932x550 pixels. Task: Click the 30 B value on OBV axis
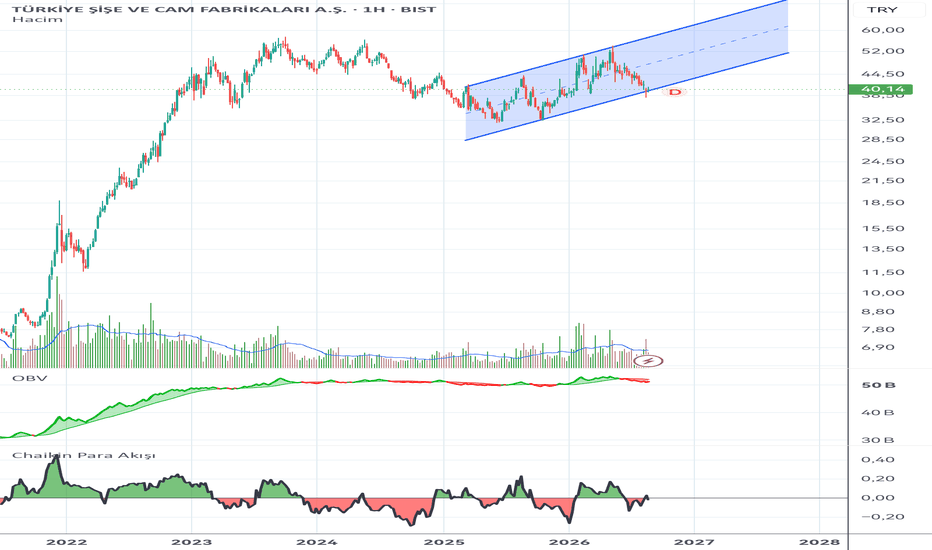[877, 440]
